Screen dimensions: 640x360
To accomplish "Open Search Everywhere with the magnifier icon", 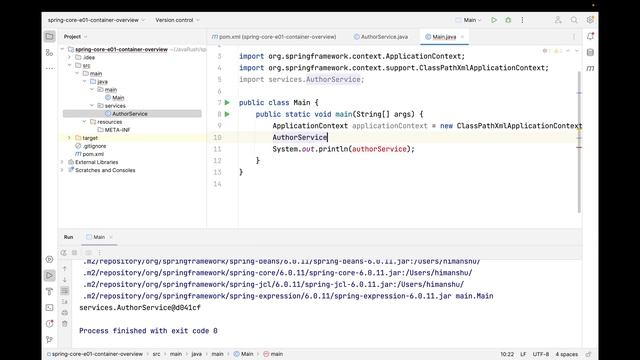I will point(574,20).
